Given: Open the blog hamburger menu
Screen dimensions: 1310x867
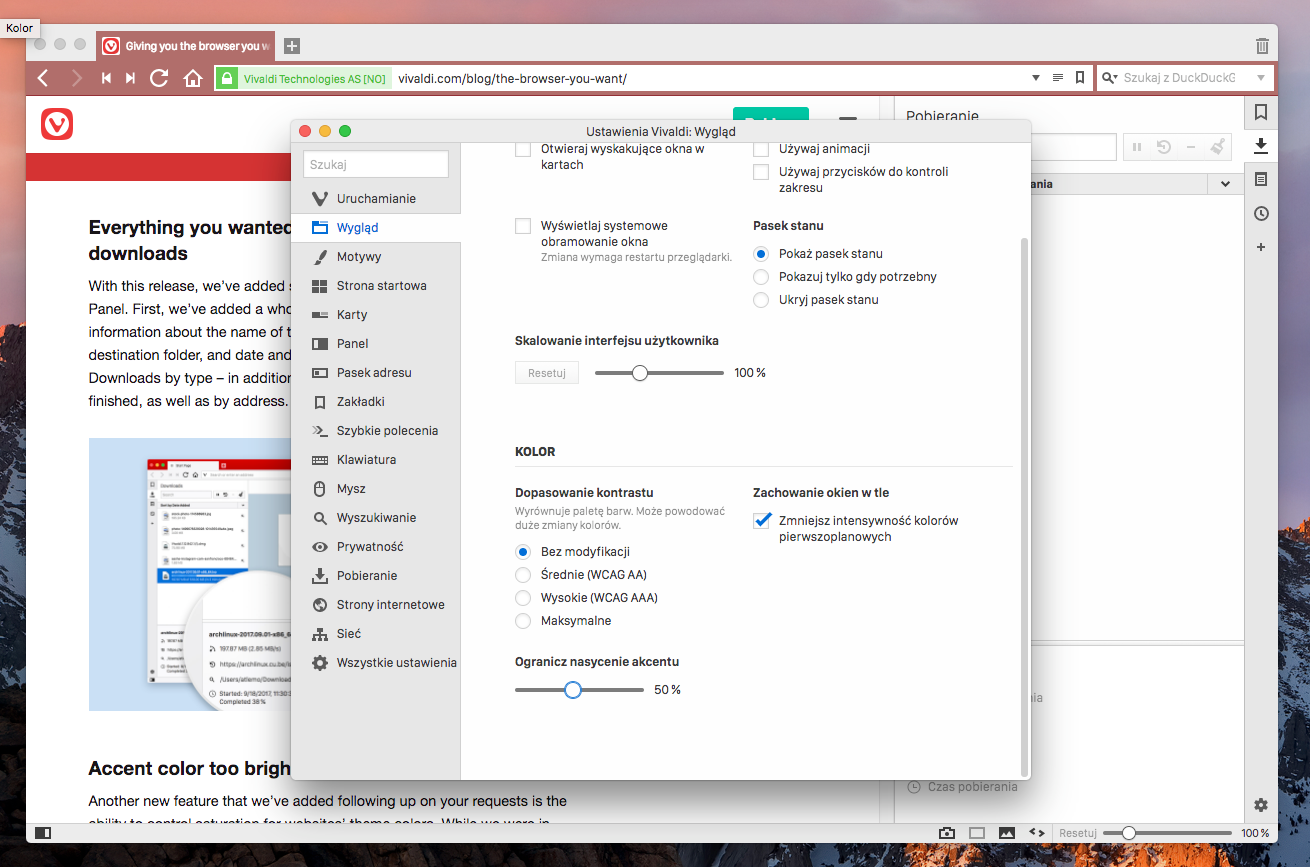Looking at the screenshot, I should point(848,116).
